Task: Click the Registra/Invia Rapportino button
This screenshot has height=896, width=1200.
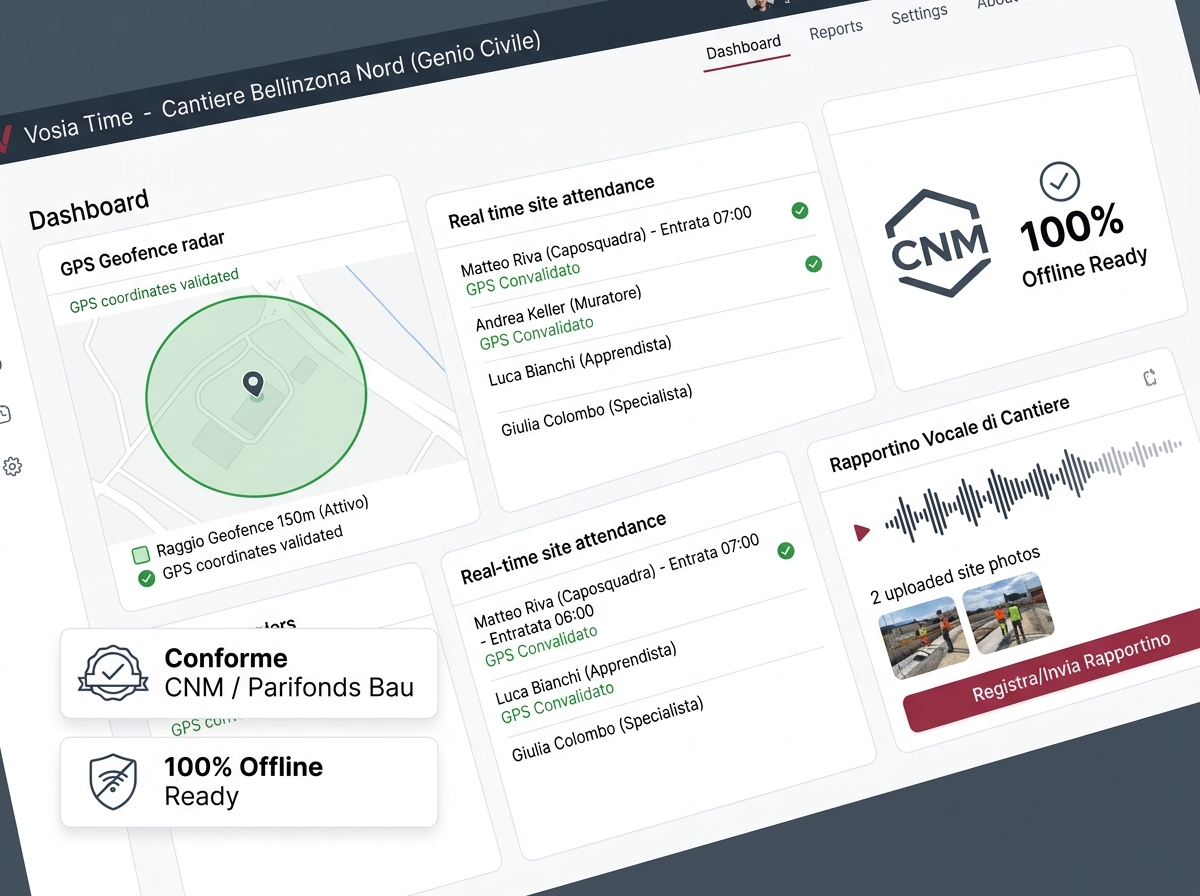Action: click(x=1062, y=670)
